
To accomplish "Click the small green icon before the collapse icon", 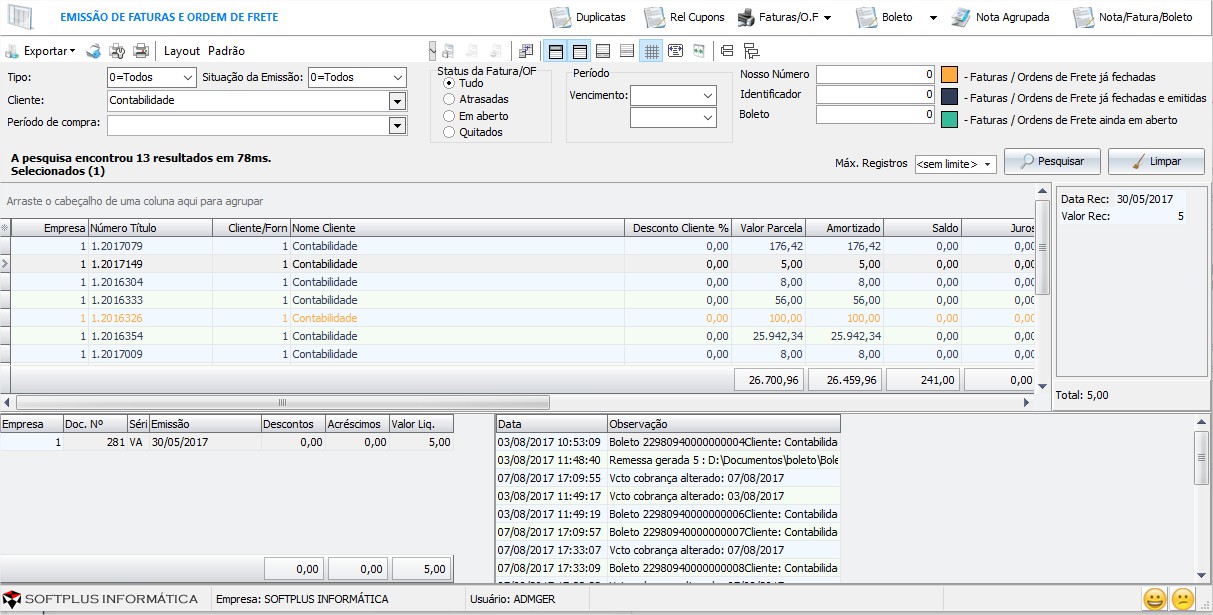I will point(698,51).
